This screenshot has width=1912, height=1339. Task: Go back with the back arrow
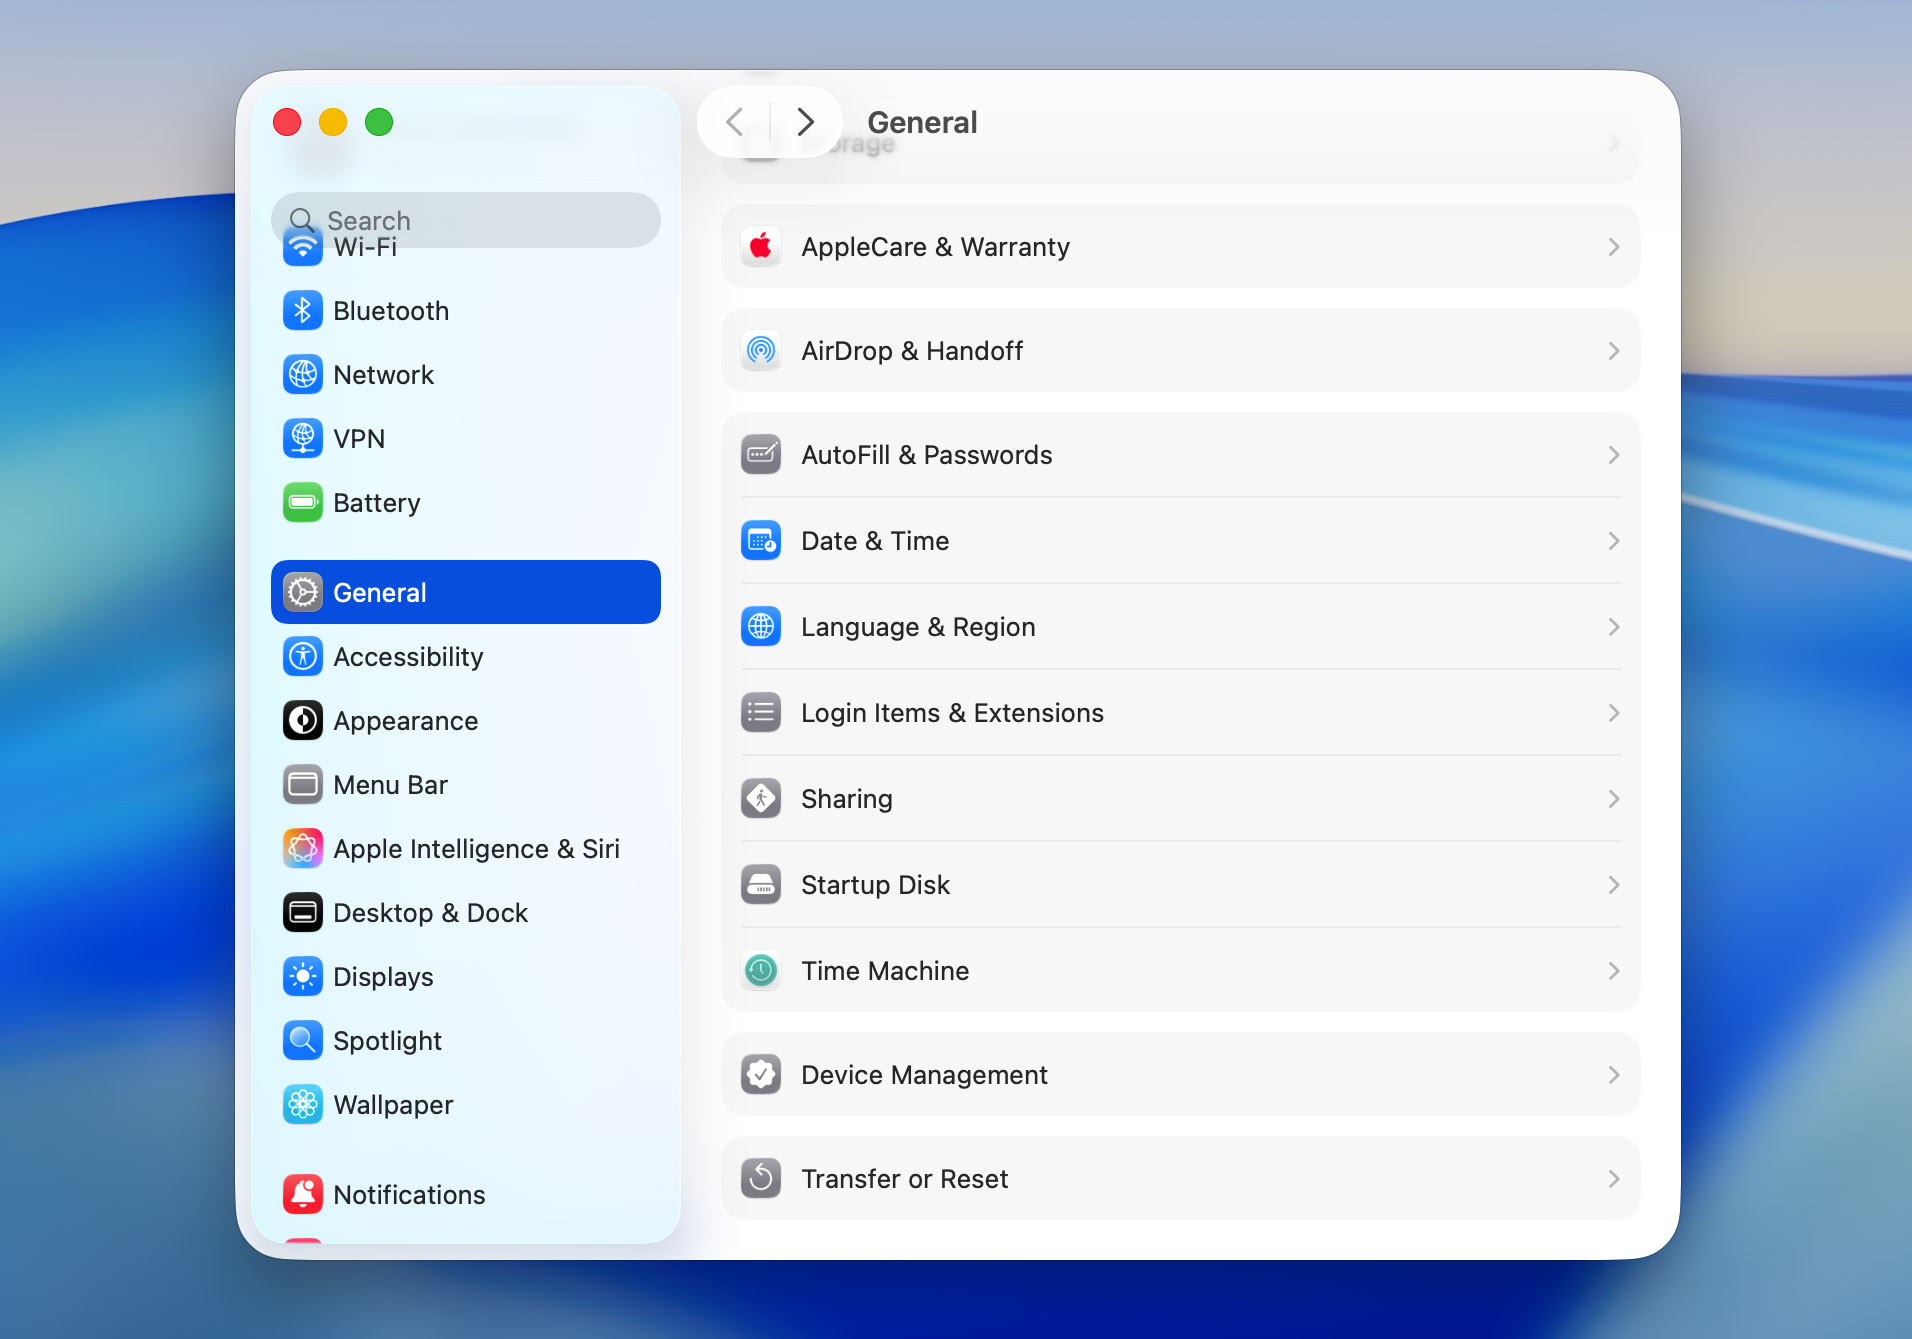735,122
